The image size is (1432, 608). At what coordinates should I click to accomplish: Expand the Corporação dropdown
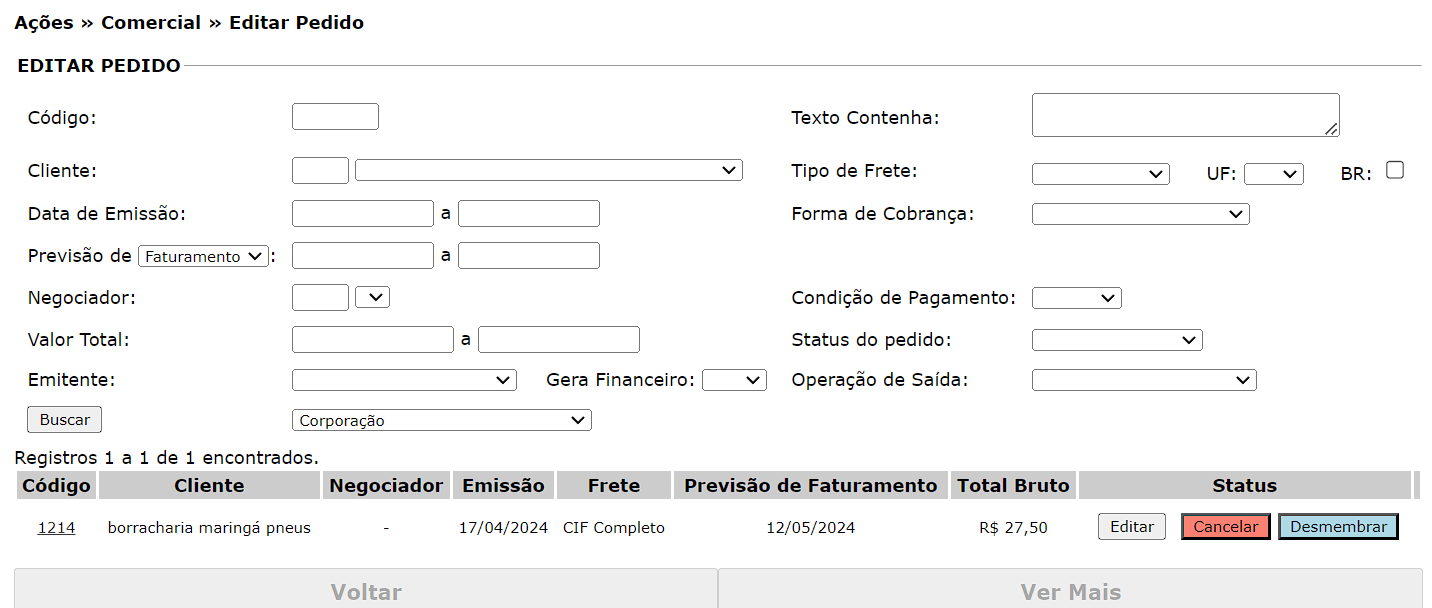tap(441, 420)
